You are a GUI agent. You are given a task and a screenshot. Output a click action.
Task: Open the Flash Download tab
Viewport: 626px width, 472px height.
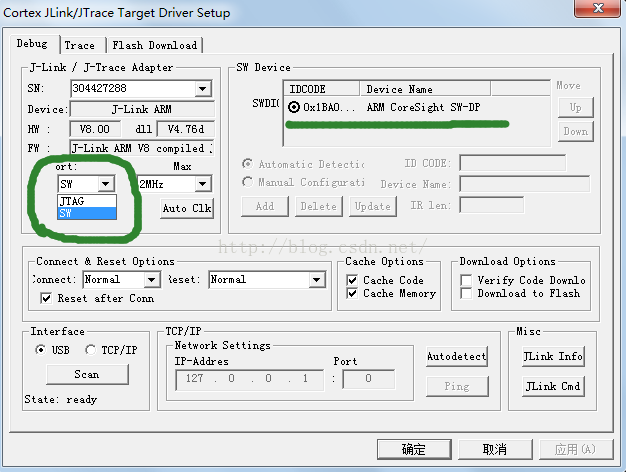(x=155, y=45)
